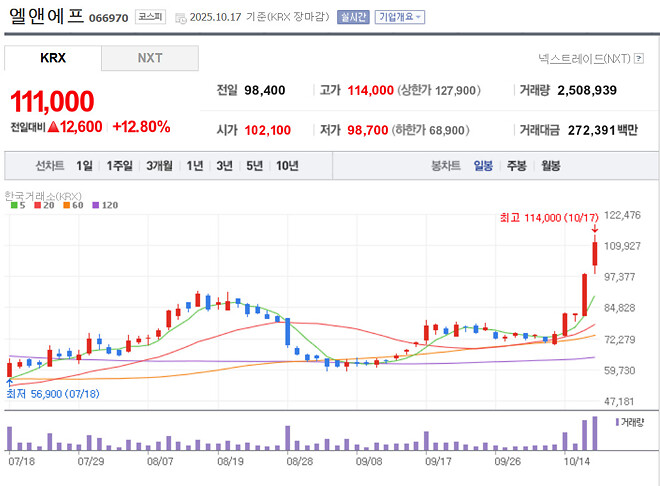Click the purple 120-day moving average swatch
Image resolution: width=660 pixels, height=486 pixels.
(96, 205)
